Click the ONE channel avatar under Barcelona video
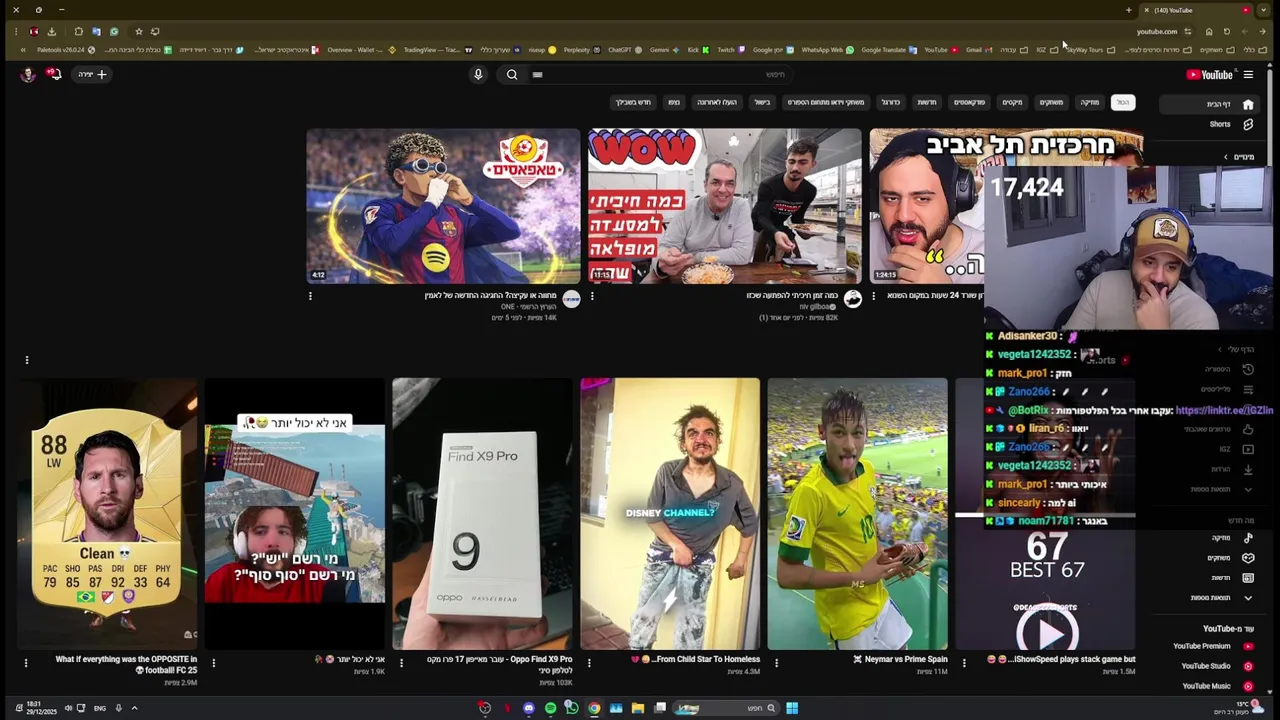The image size is (1280, 720). (571, 299)
